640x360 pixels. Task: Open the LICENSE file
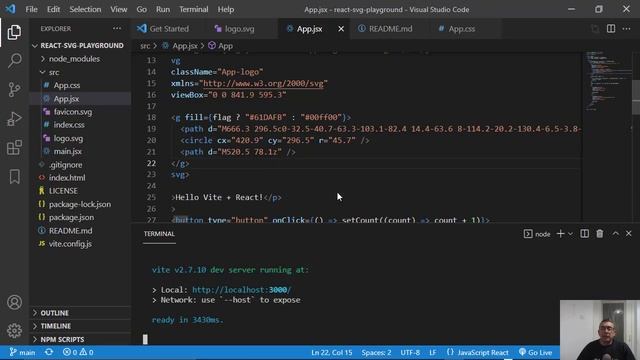pyautogui.click(x=63, y=191)
